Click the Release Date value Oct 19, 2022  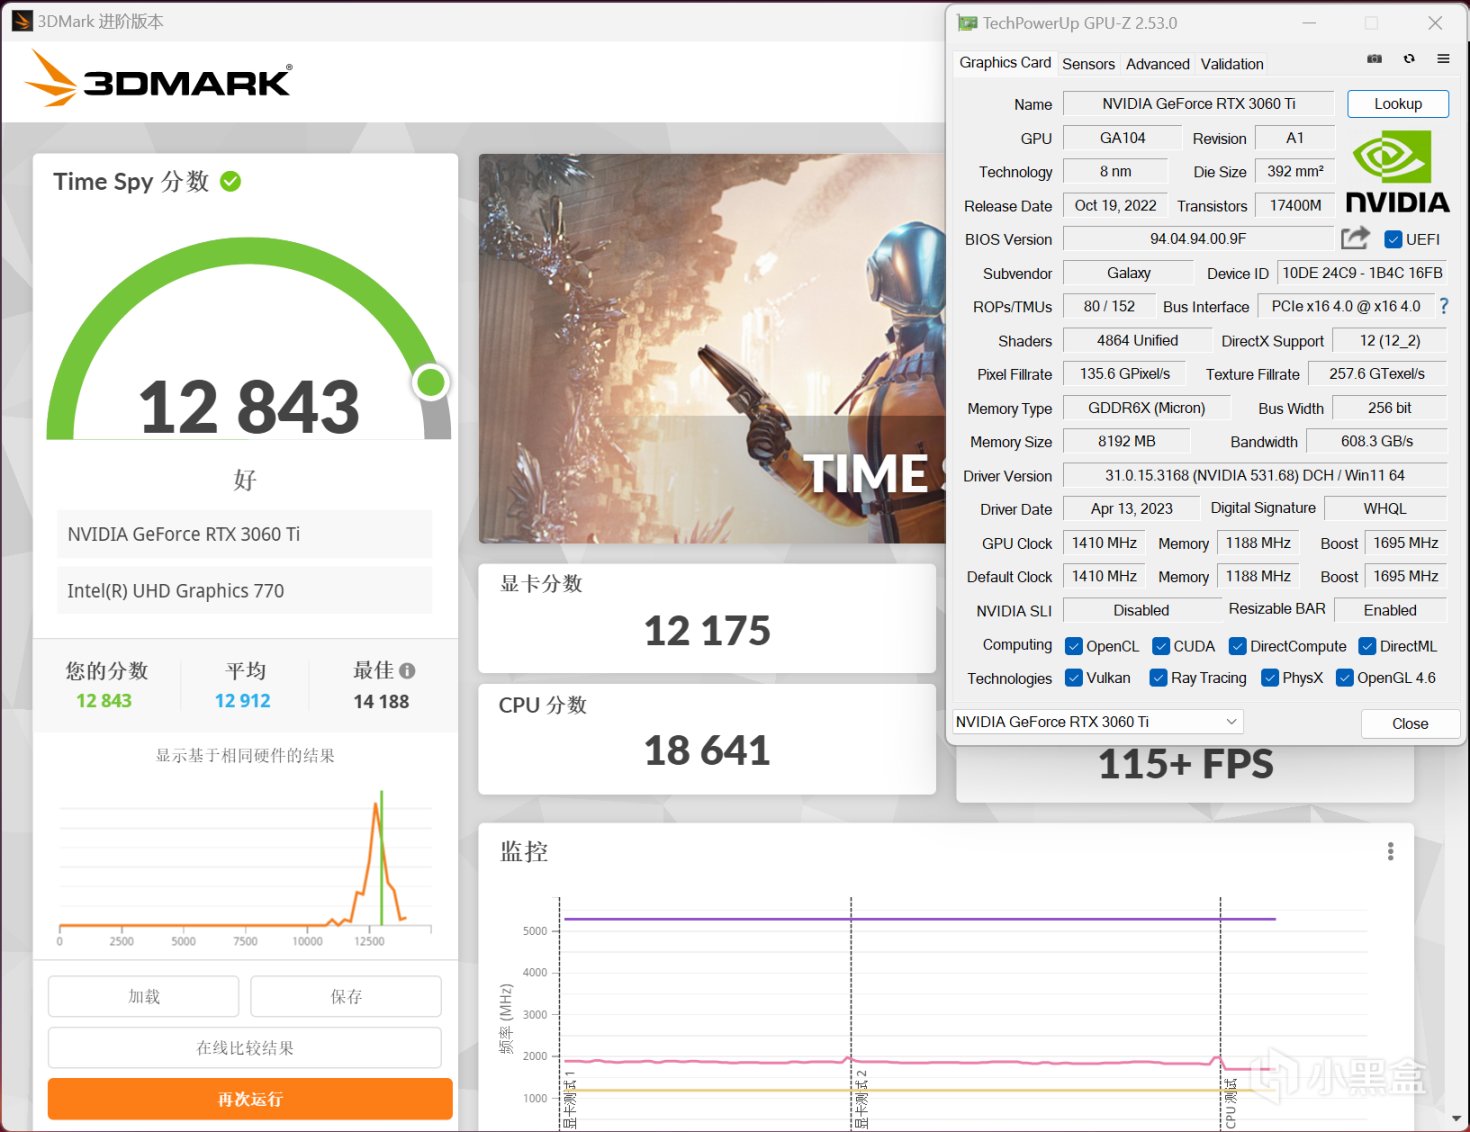pos(1115,206)
